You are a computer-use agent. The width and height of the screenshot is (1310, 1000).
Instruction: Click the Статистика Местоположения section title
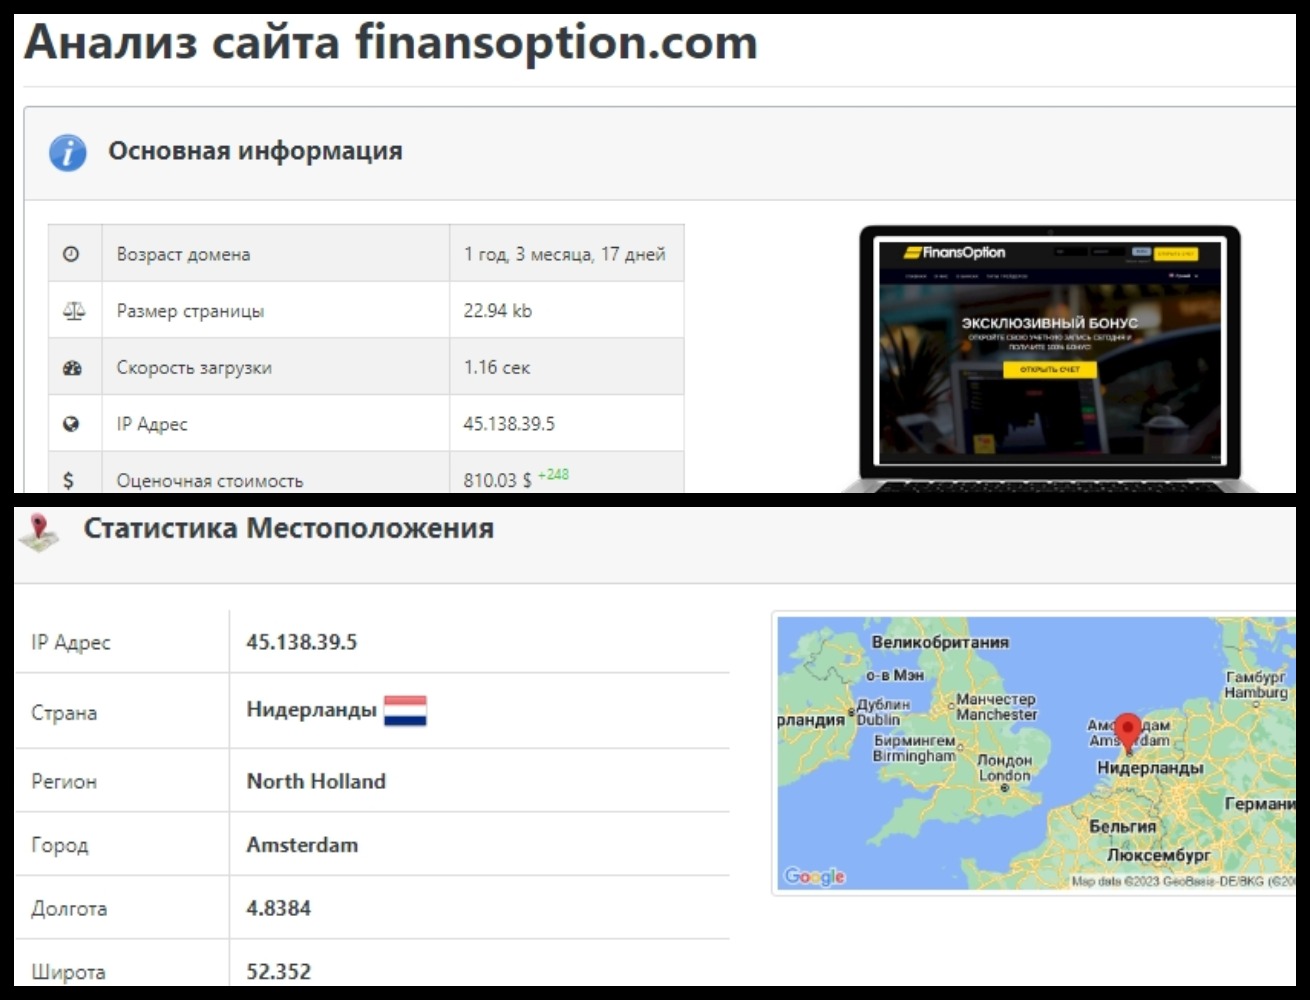(x=288, y=528)
